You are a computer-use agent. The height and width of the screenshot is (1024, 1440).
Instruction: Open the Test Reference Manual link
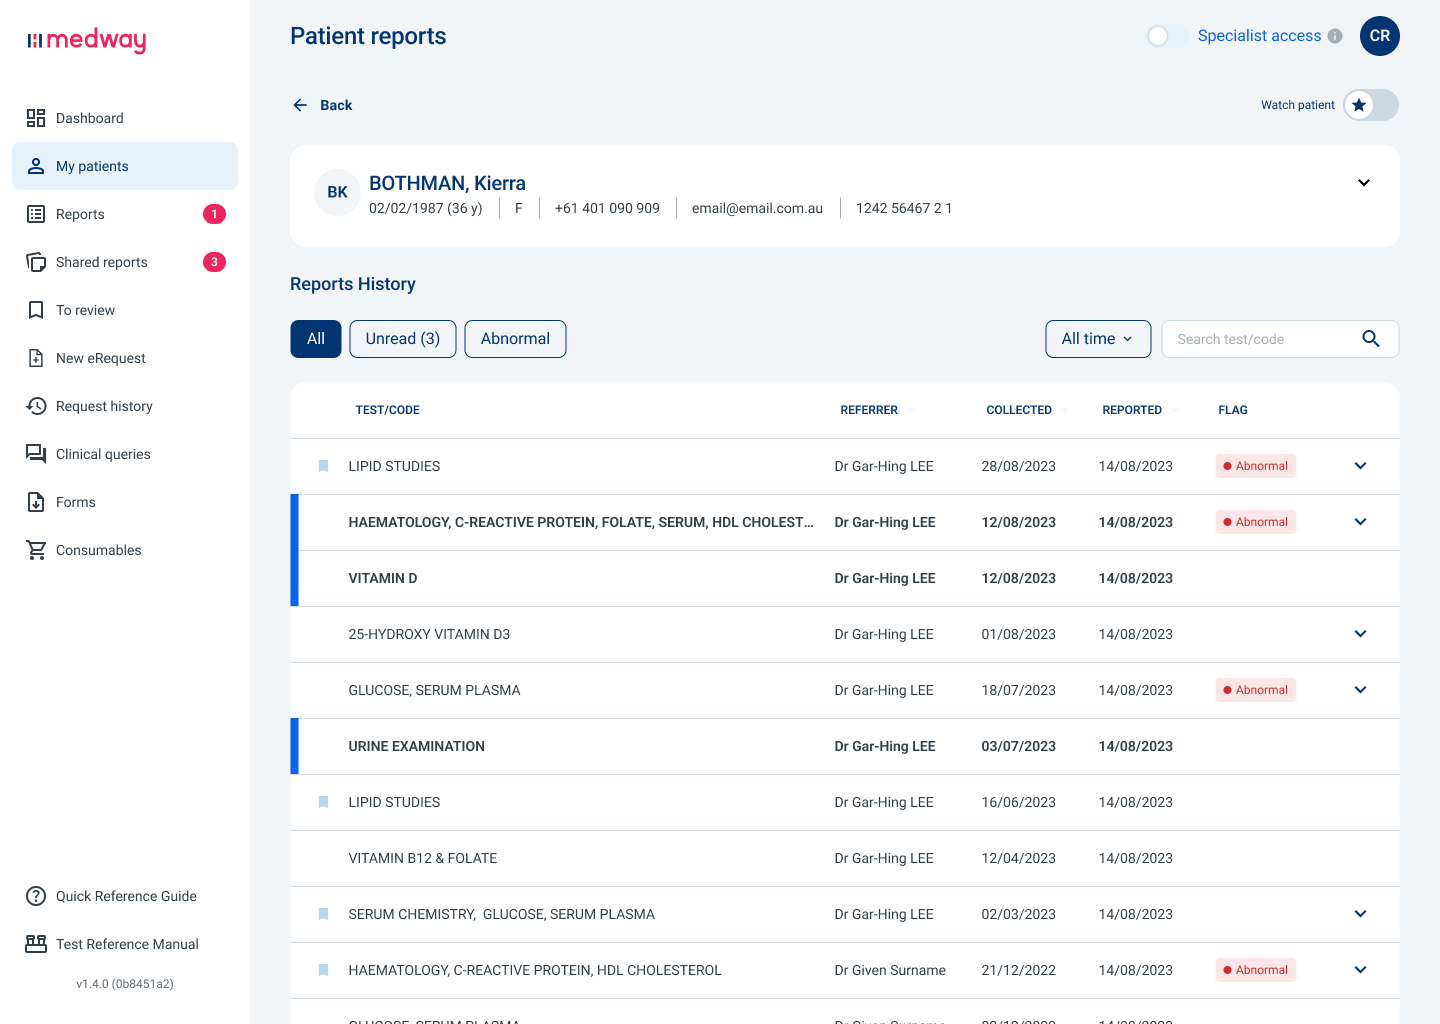[127, 944]
